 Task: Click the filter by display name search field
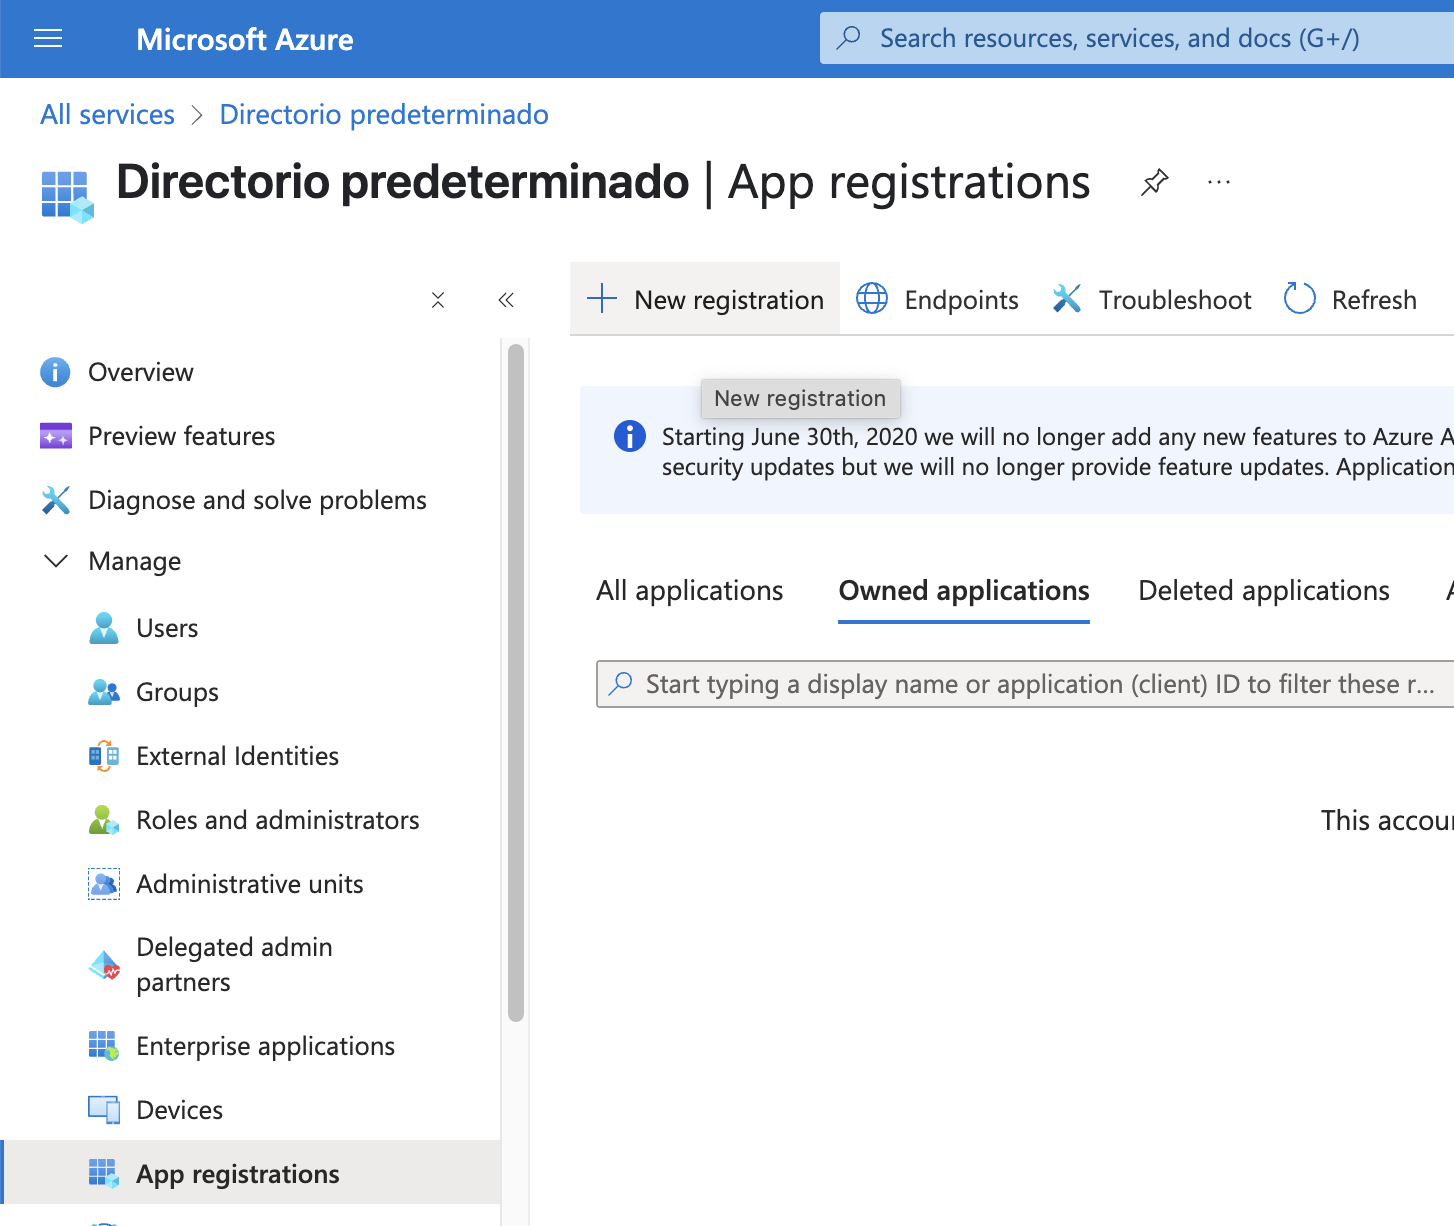1025,684
